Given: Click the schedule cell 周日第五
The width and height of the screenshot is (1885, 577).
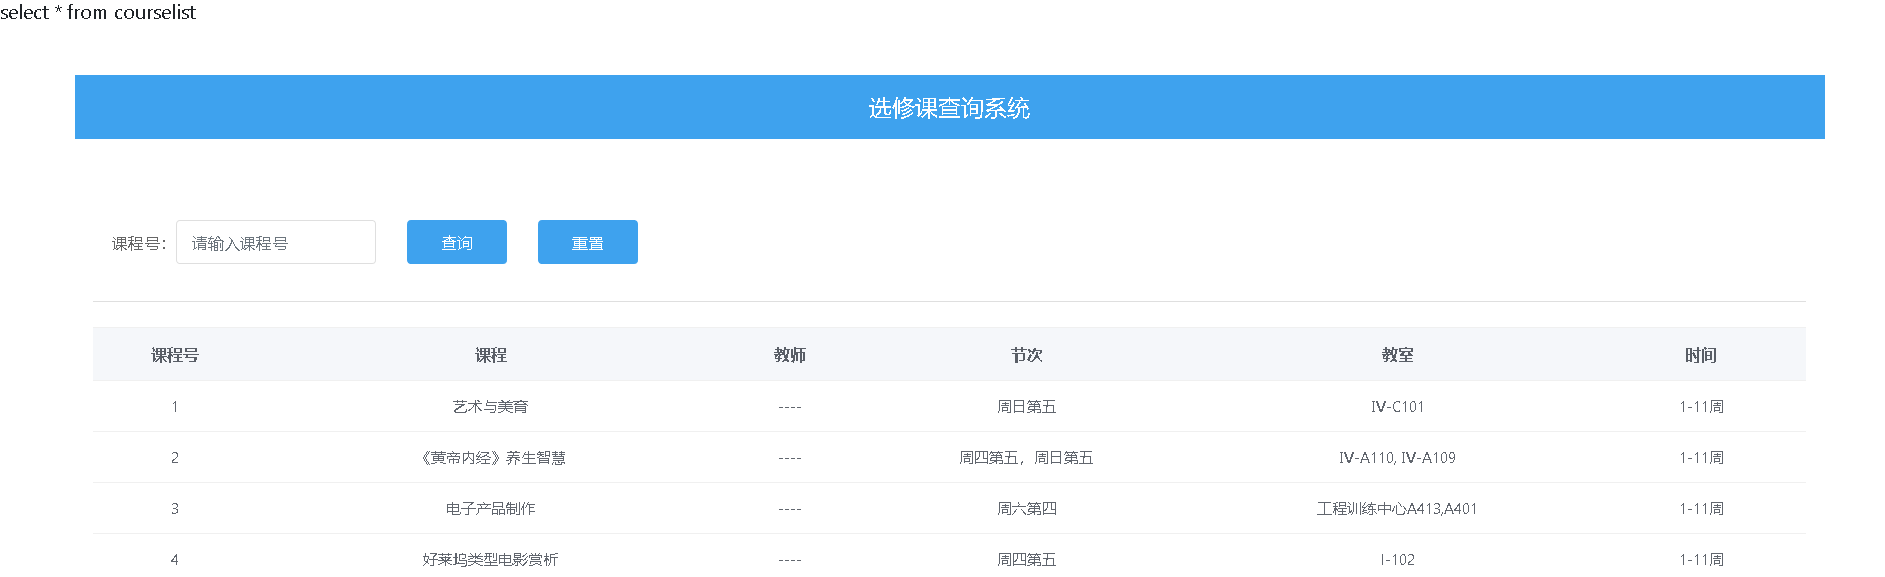Looking at the screenshot, I should [1027, 407].
